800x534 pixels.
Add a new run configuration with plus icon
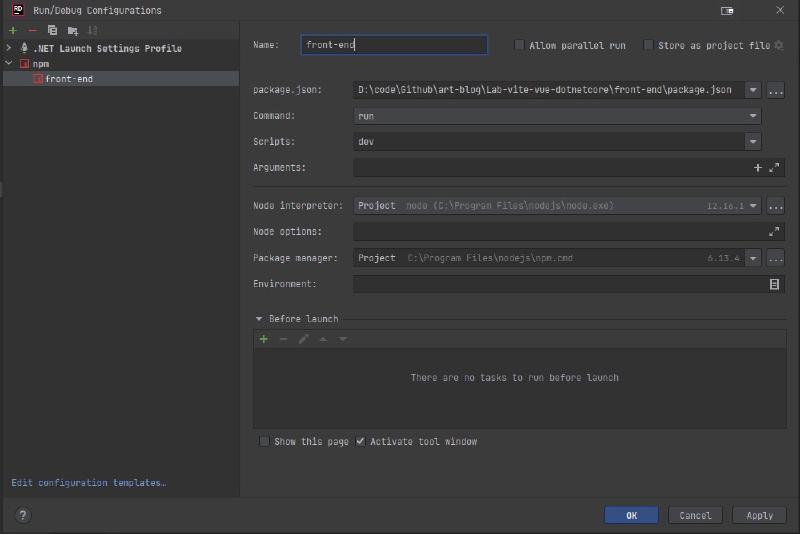(13, 31)
